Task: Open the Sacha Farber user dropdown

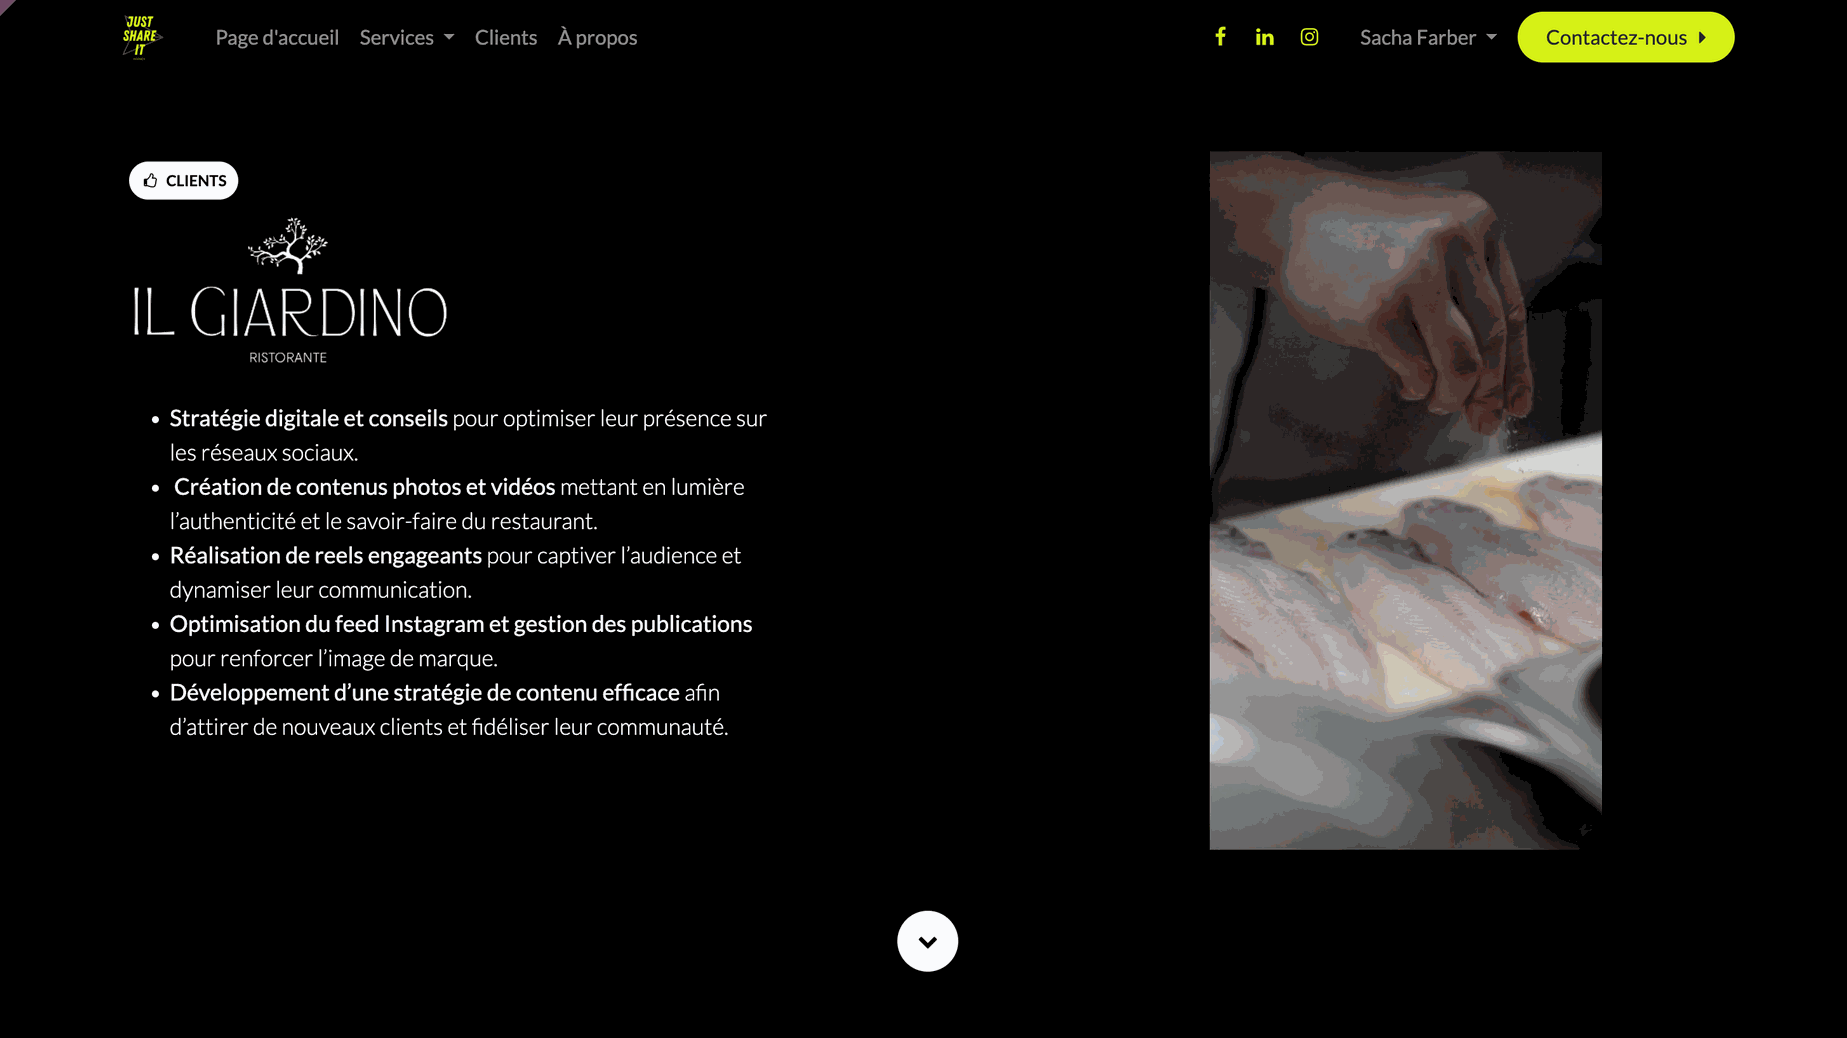Action: (x=1427, y=37)
